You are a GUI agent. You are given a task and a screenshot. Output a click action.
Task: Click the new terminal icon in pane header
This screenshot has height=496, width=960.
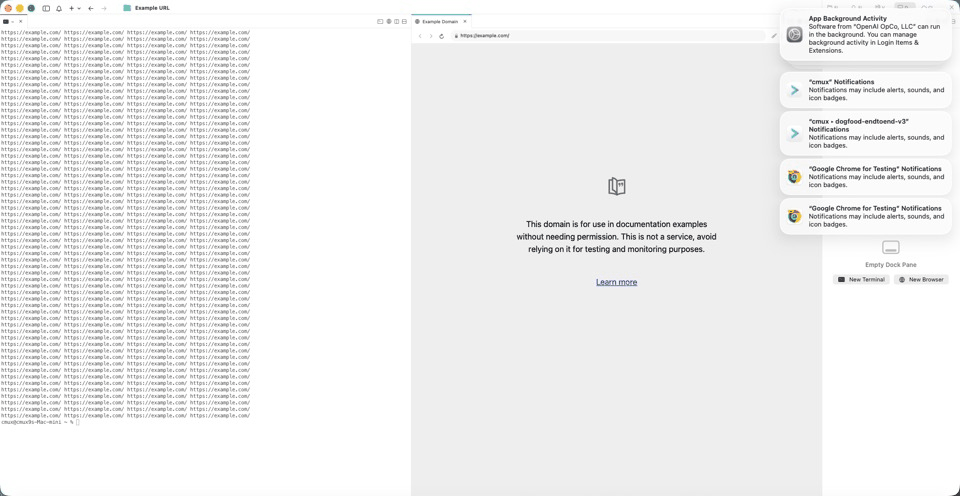pos(380,21)
